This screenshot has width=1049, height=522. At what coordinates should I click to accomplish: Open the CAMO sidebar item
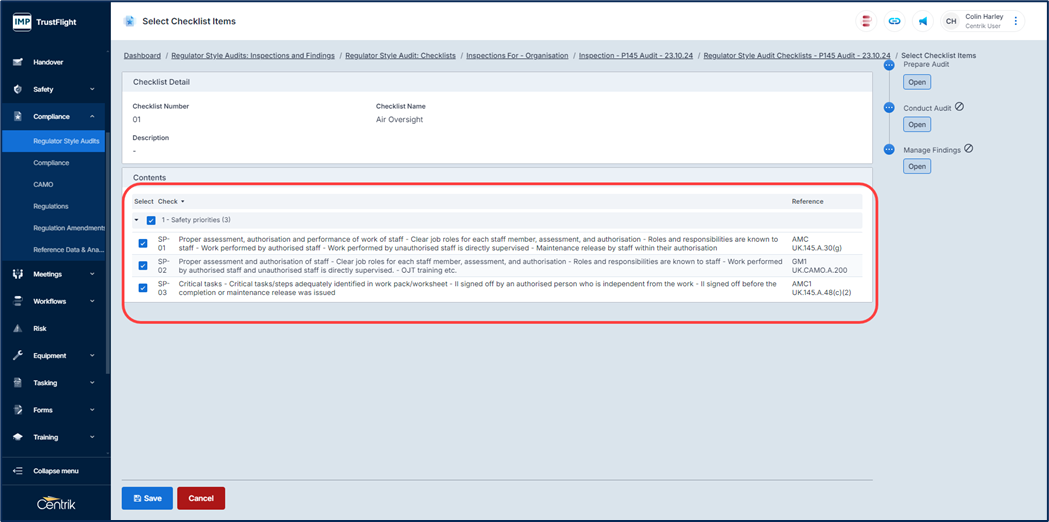coord(43,185)
